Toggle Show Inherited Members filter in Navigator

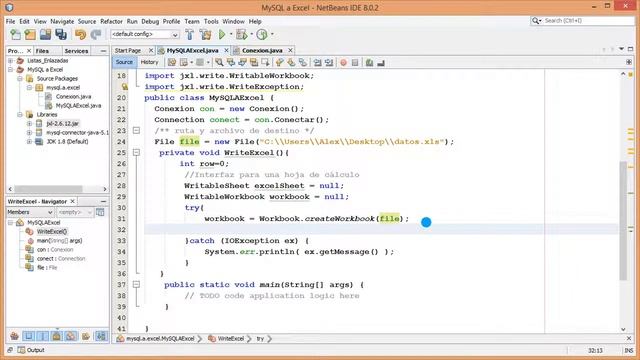click(x=14, y=336)
